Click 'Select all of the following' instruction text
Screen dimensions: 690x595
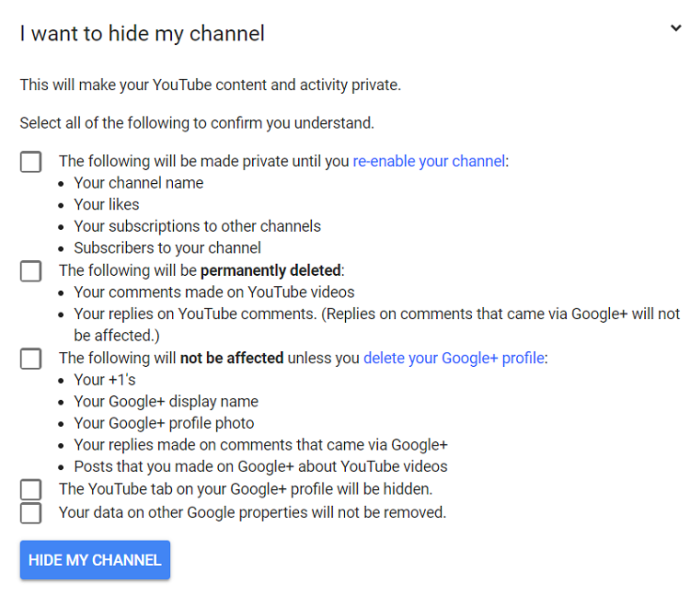[x=197, y=123]
